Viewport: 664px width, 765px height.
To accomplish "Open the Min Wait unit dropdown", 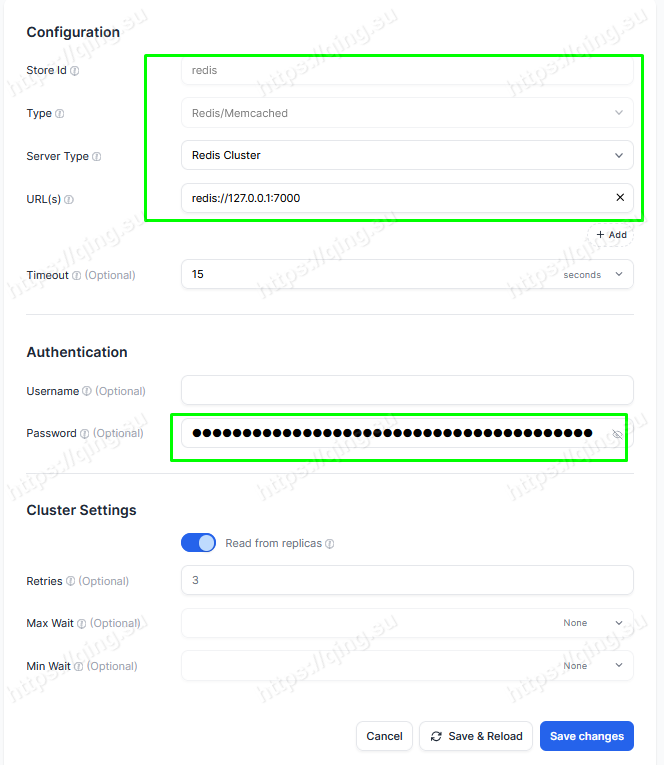I will (x=593, y=666).
